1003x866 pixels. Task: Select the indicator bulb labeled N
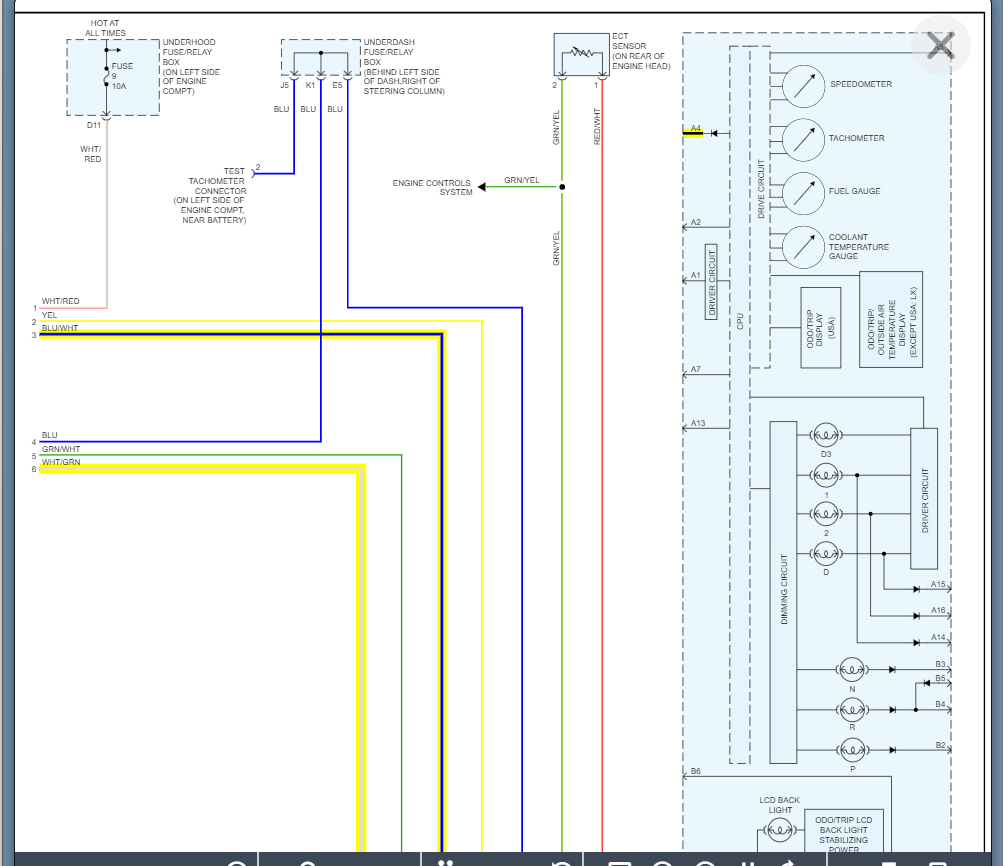pos(852,668)
